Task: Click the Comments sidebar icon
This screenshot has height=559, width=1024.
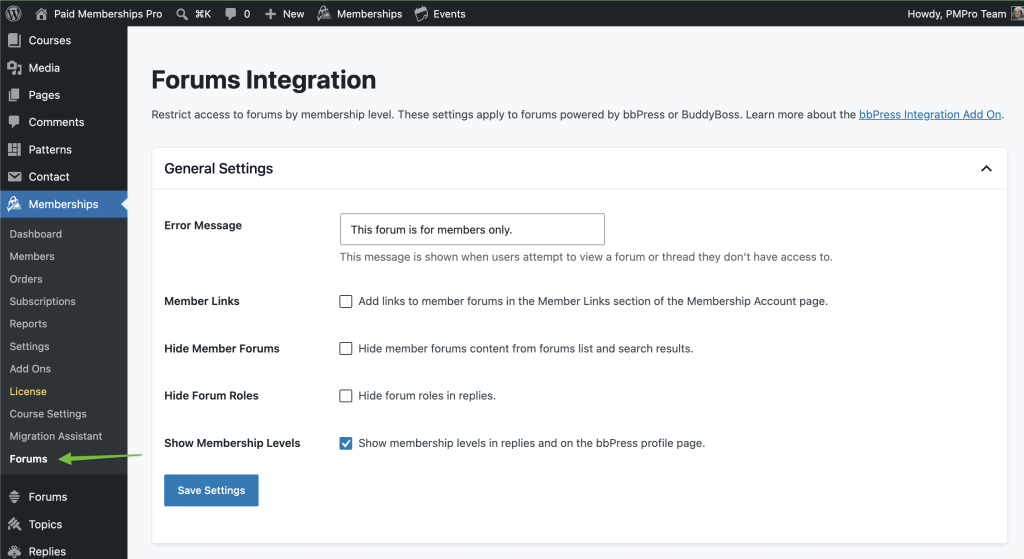Action: pyautogui.click(x=14, y=122)
